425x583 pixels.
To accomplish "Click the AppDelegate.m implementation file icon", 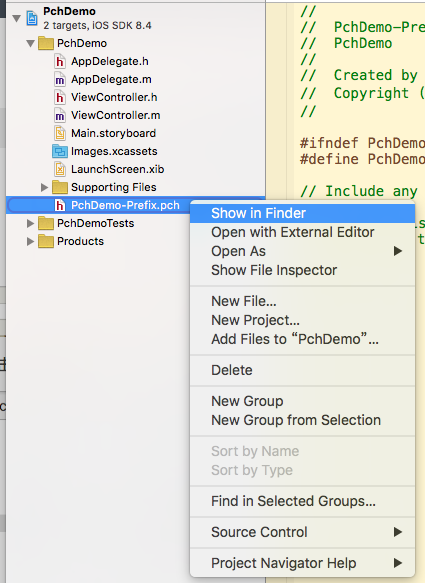I will click(59, 80).
